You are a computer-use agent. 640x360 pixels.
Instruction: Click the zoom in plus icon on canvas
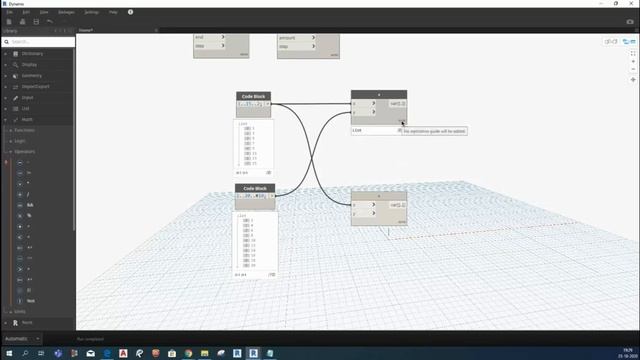(633, 62)
